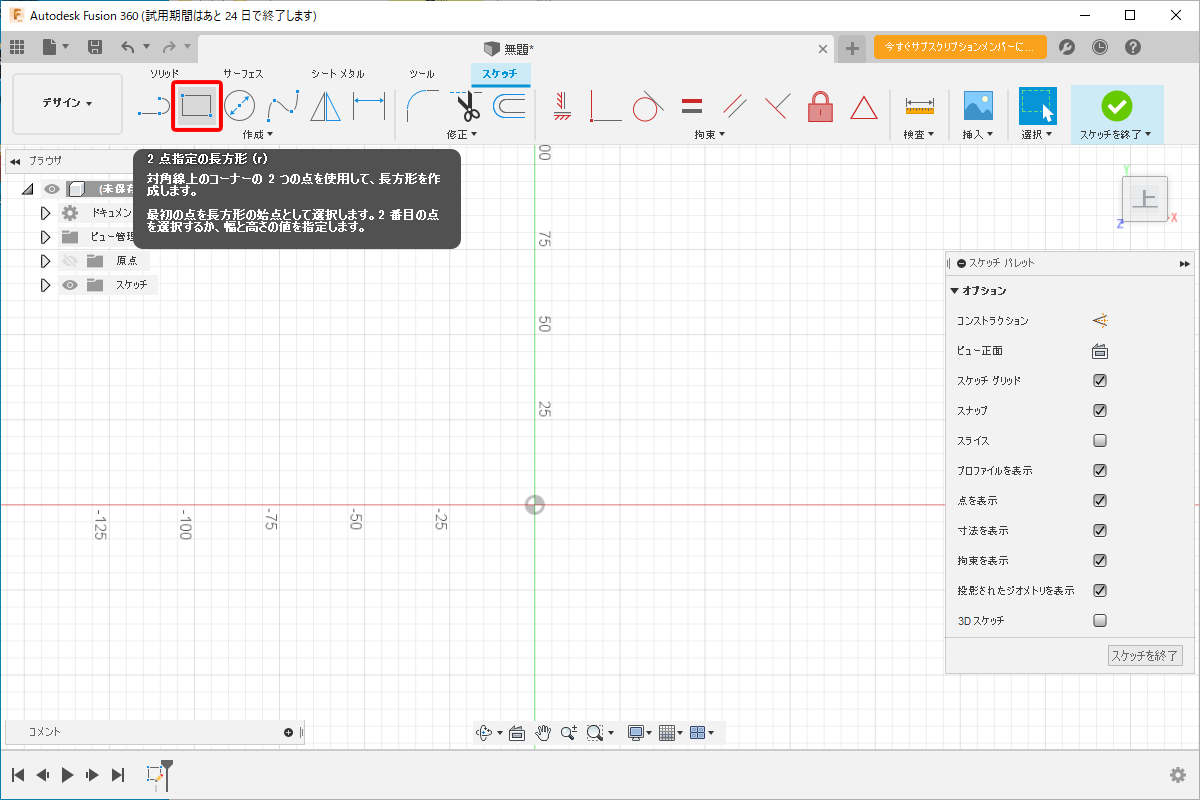This screenshot has width=1200, height=800.
Task: Apply the parallel constraint
Action: coord(735,105)
